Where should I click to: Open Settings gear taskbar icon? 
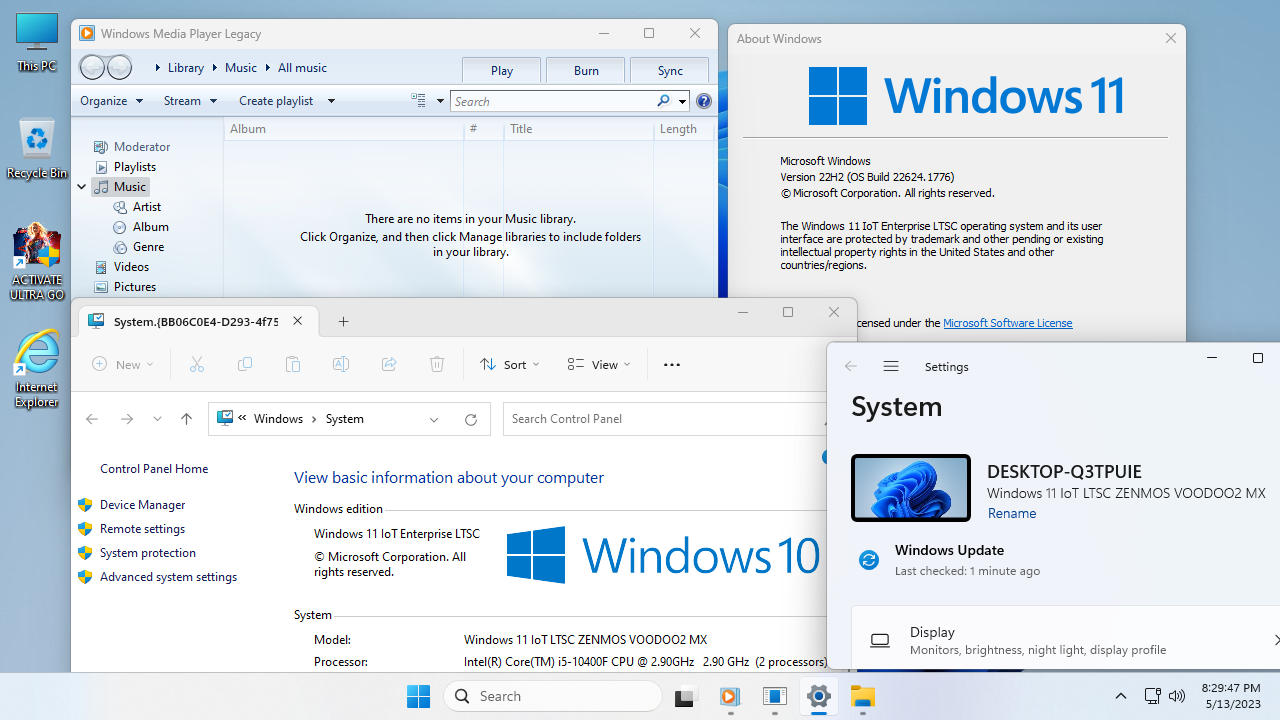(x=819, y=696)
